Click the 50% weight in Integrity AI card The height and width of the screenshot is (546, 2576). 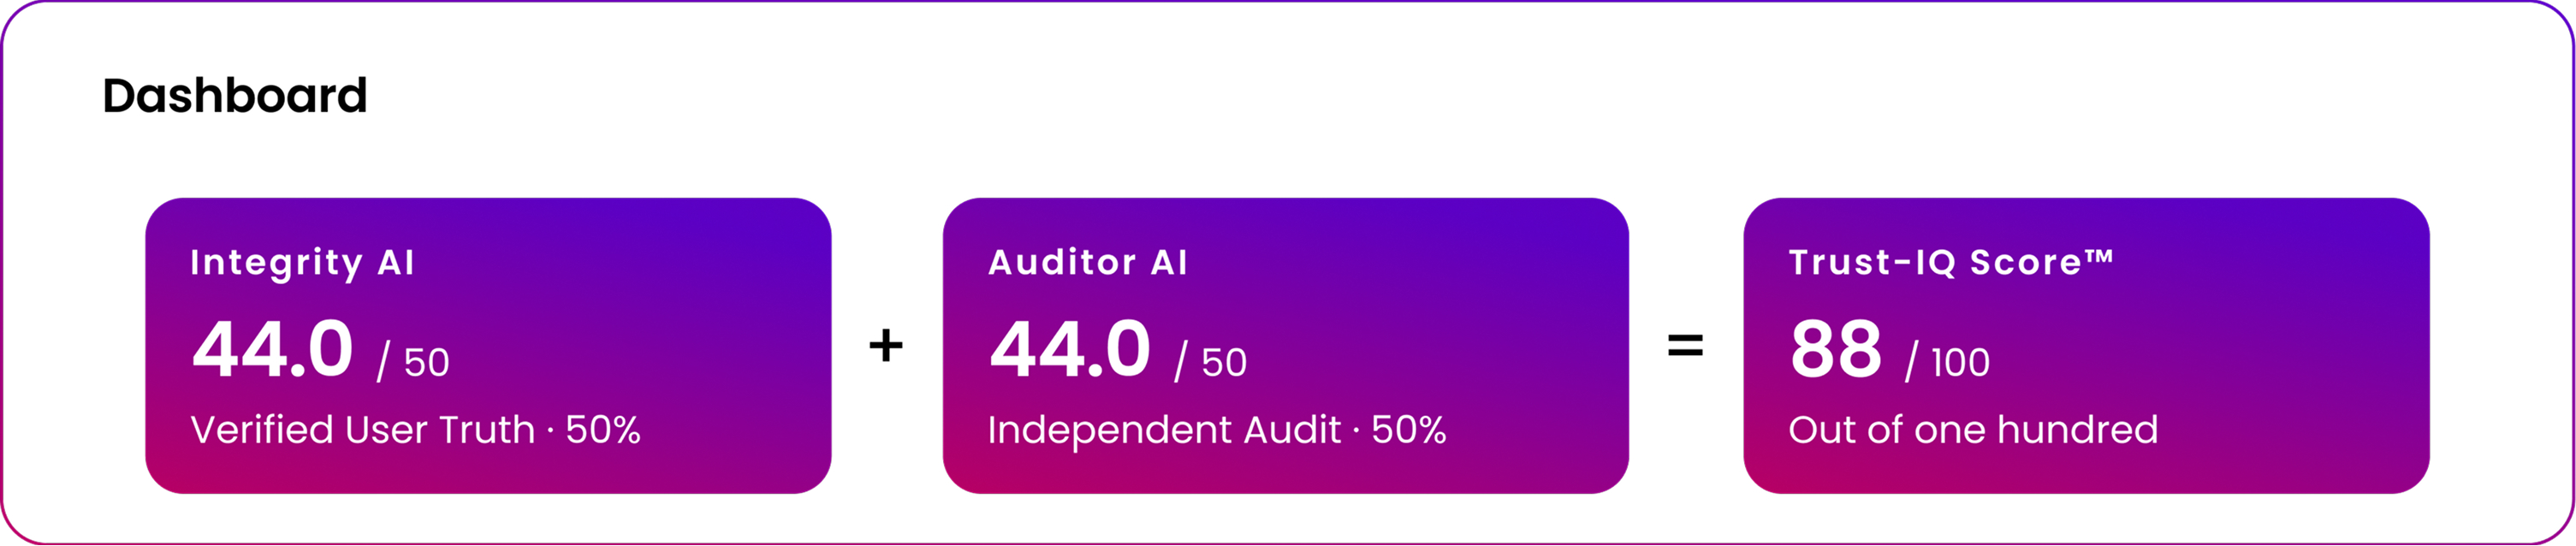603,429
